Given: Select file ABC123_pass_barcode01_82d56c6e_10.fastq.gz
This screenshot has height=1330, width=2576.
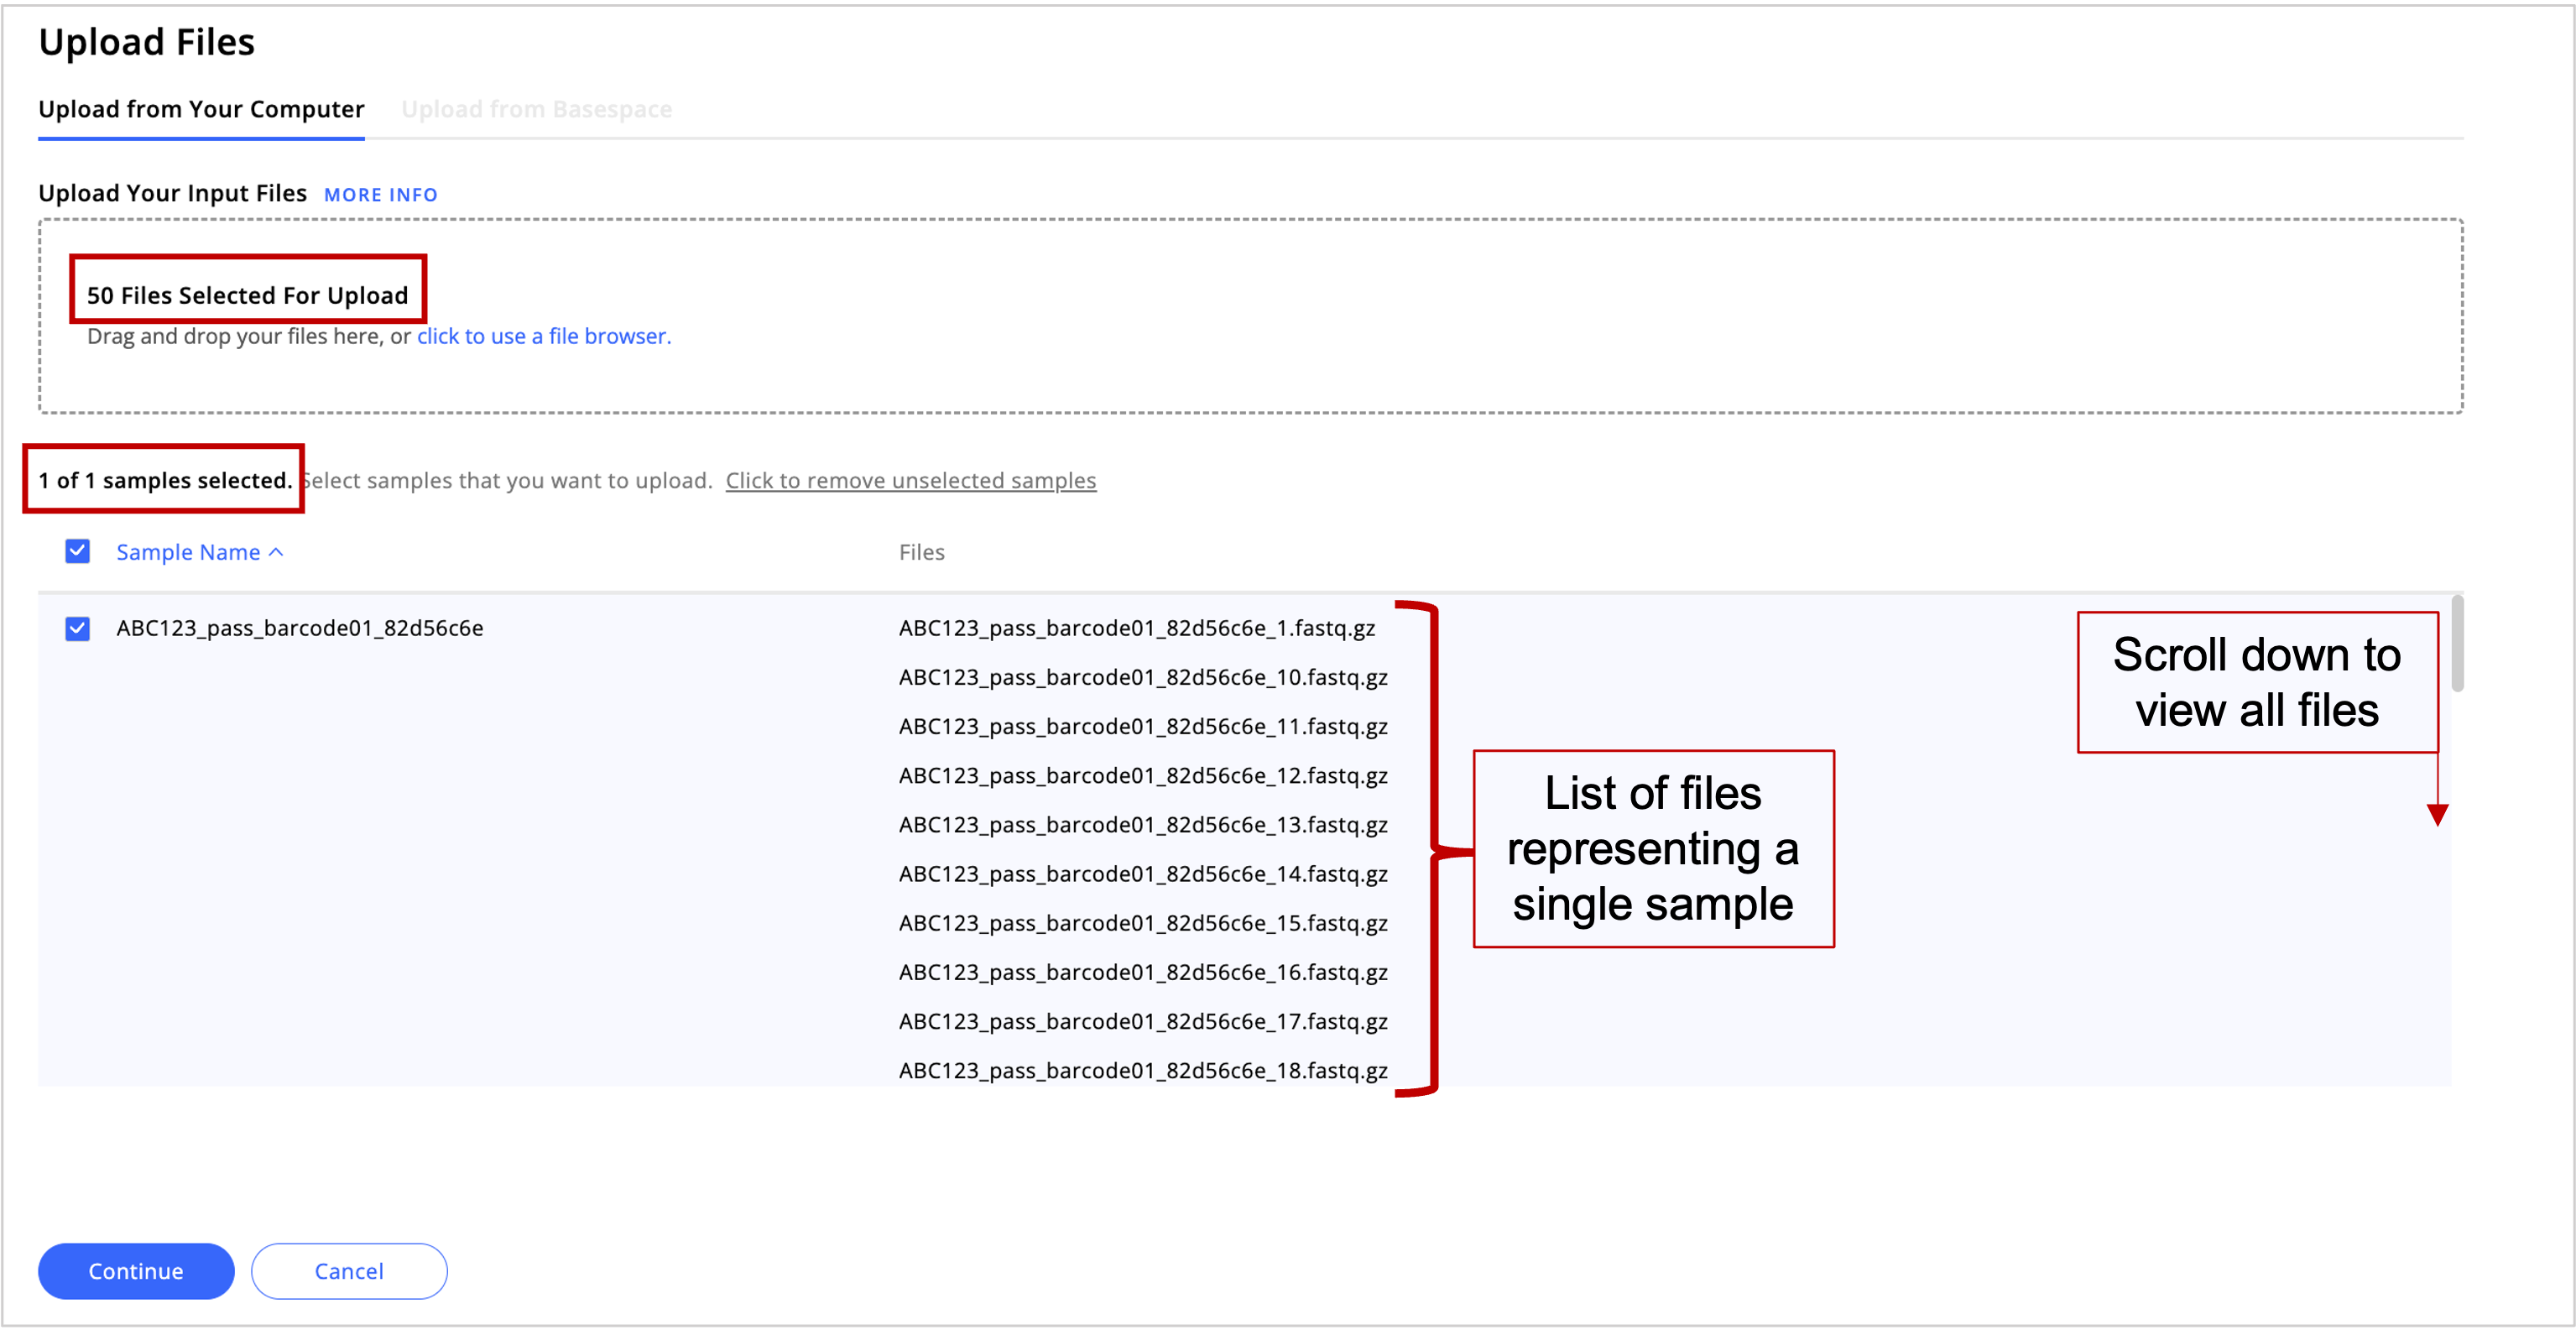Looking at the screenshot, I should click(x=1143, y=677).
